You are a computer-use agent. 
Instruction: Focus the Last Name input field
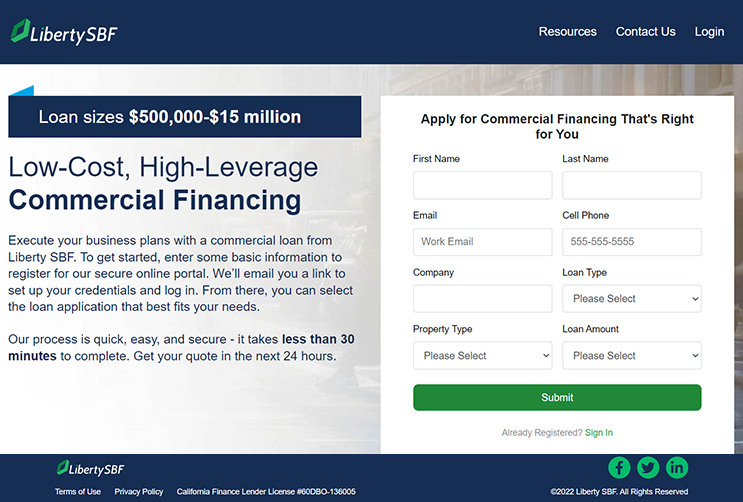point(632,185)
